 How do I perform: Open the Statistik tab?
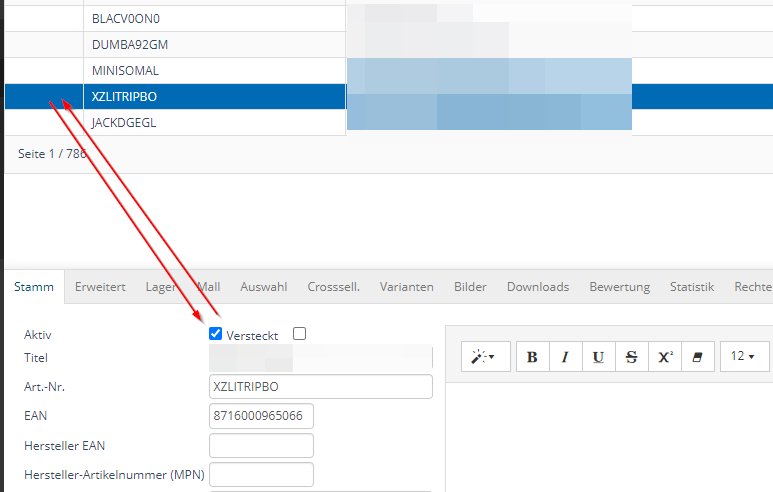pyautogui.click(x=691, y=287)
